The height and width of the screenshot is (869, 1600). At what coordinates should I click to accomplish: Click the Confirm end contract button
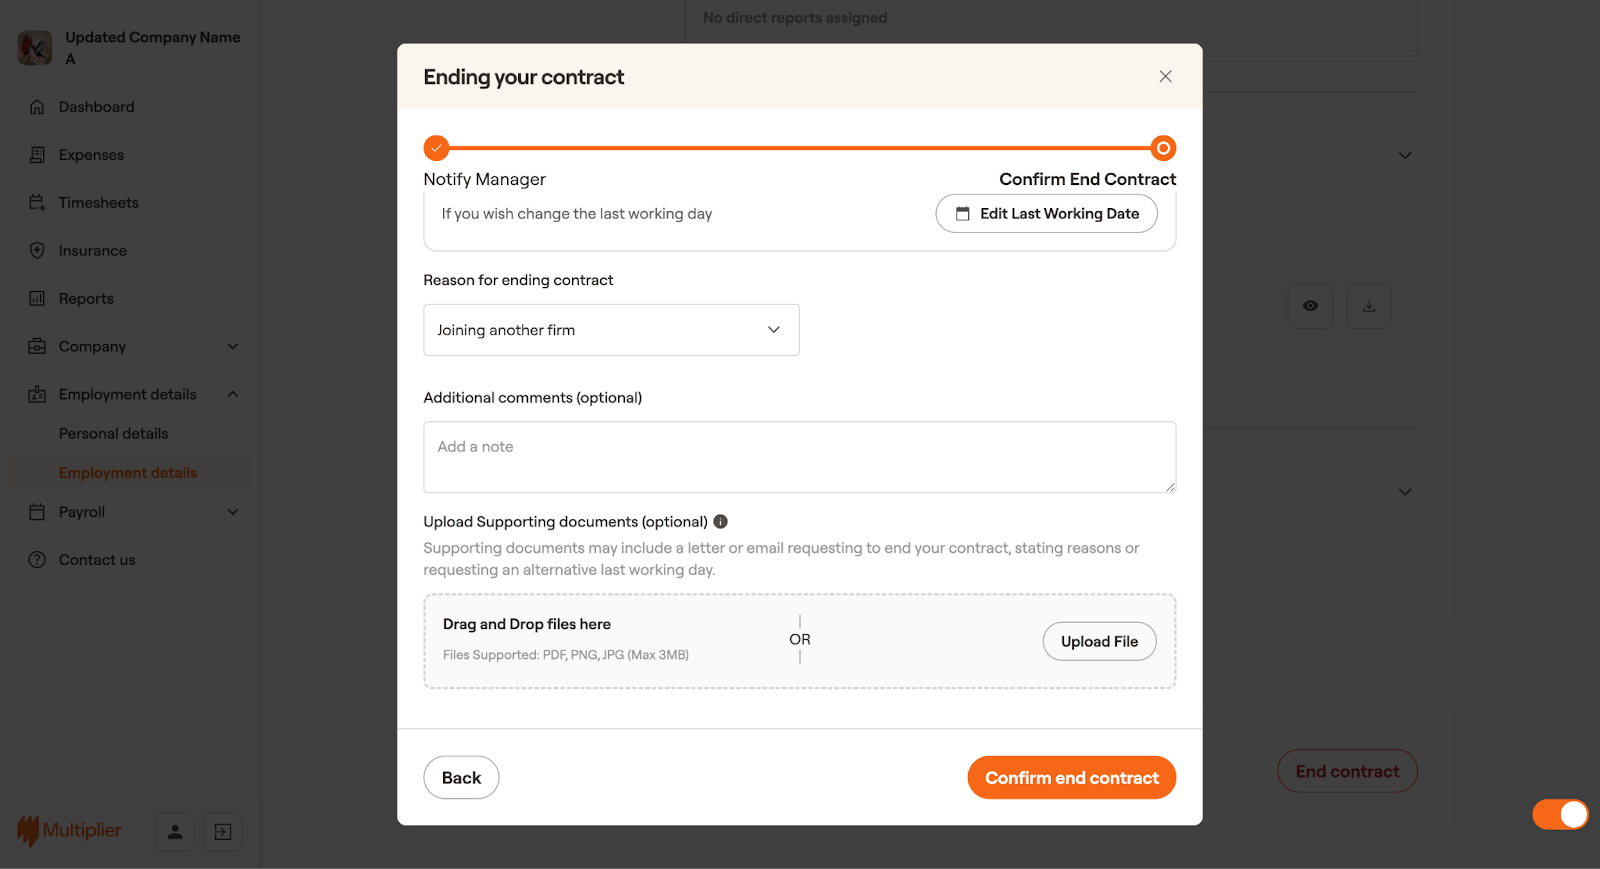(x=1071, y=778)
